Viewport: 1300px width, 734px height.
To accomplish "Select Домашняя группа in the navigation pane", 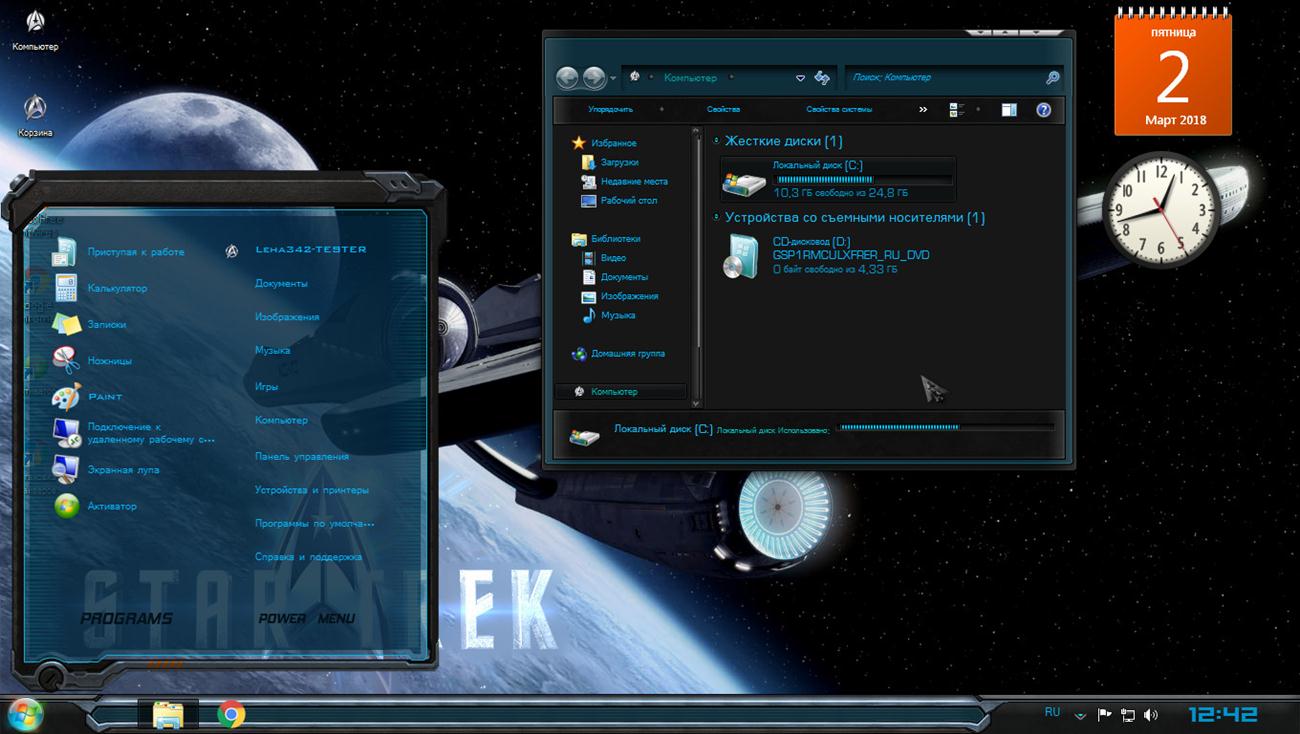I will point(627,353).
